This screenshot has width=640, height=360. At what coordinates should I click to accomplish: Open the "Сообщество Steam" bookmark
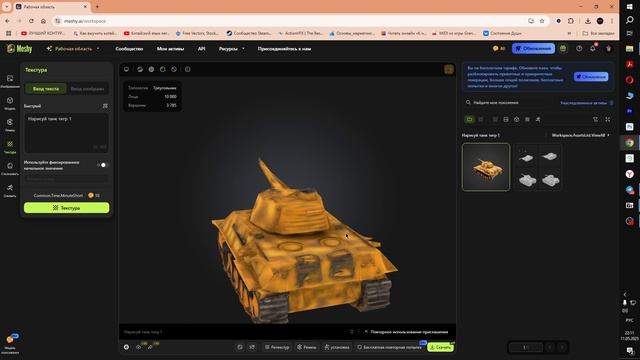click(249, 33)
